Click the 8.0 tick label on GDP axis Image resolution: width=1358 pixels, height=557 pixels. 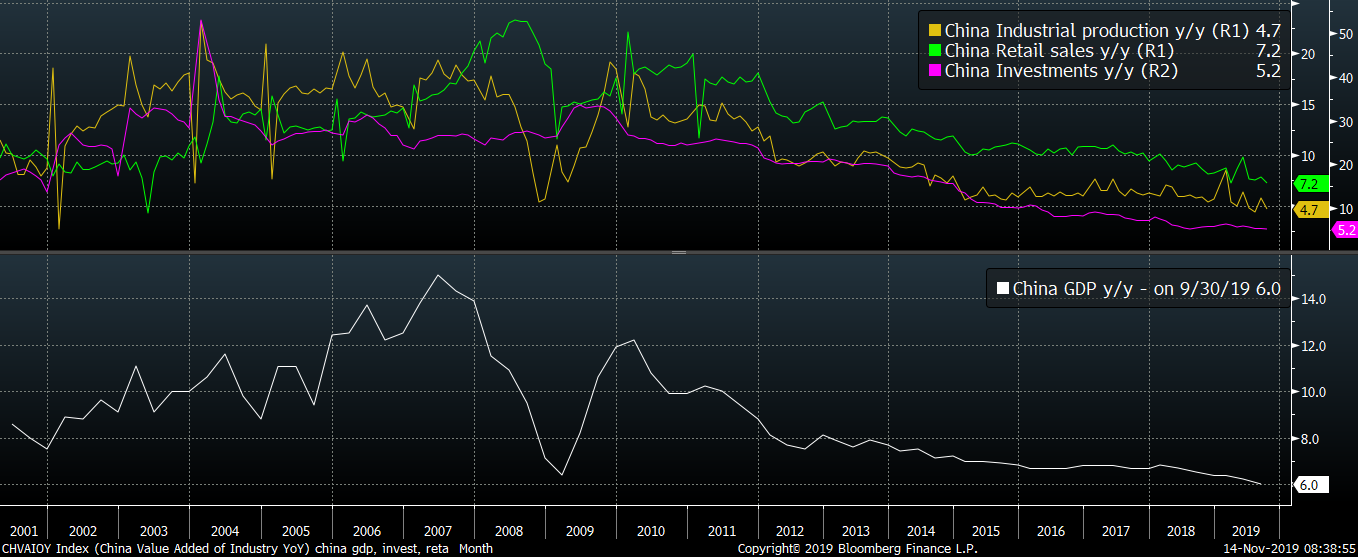(1309, 439)
